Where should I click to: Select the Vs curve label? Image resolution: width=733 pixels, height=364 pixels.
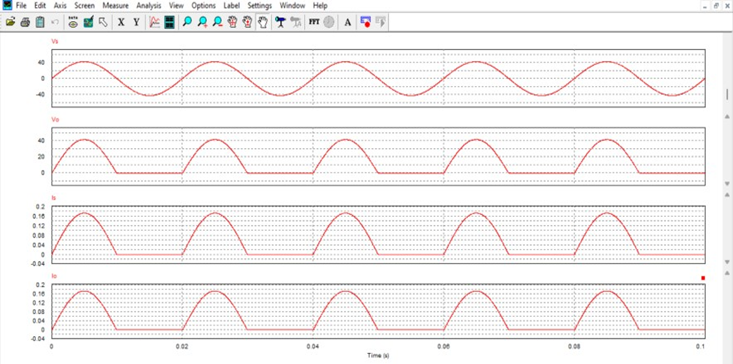coord(55,42)
